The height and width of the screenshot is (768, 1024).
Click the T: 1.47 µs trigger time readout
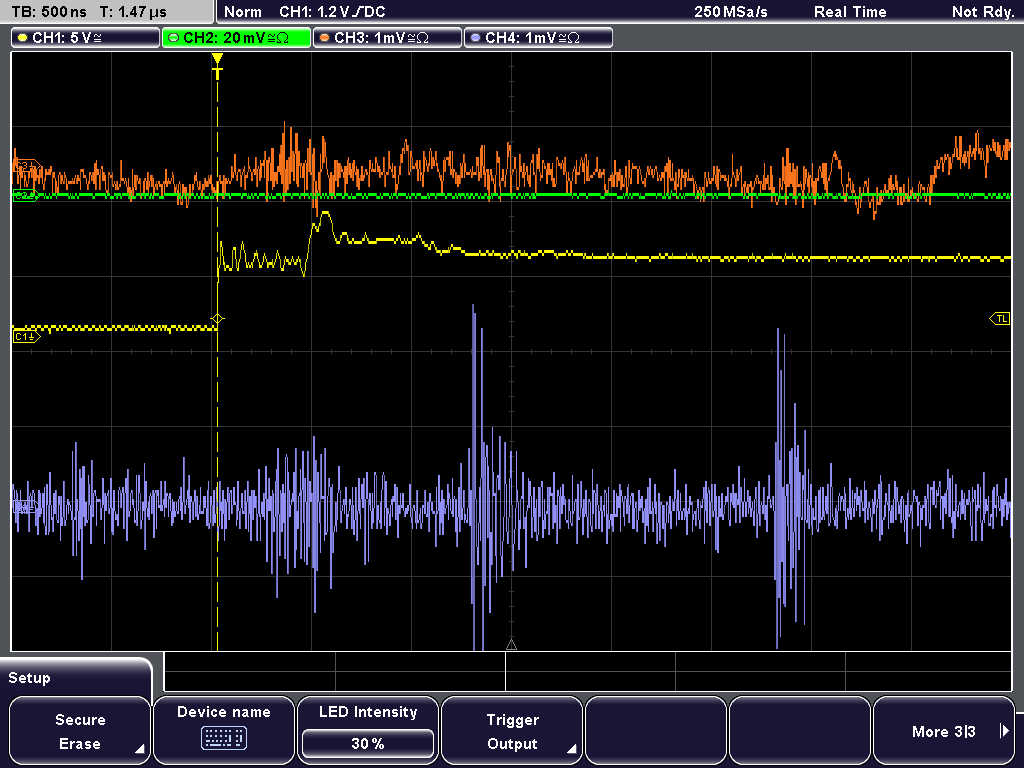coord(133,12)
